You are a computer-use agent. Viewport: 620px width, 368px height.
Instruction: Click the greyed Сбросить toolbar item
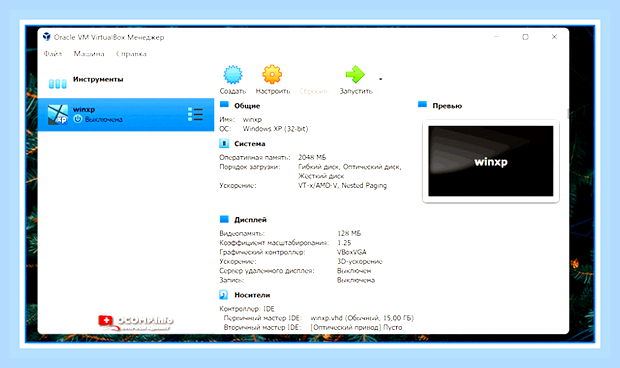(x=314, y=91)
